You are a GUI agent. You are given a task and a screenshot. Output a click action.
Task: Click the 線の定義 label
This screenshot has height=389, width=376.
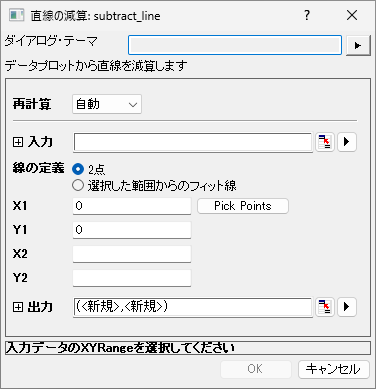pyautogui.click(x=38, y=168)
